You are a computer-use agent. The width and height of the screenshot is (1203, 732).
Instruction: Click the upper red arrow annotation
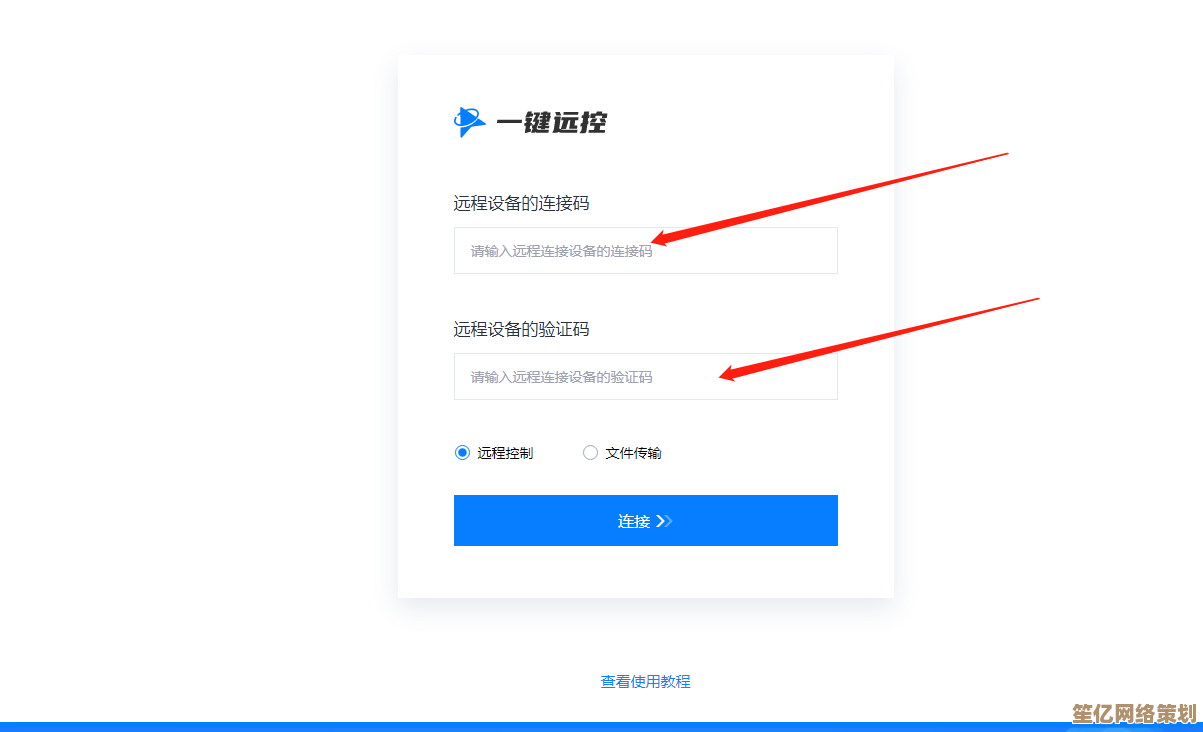point(830,199)
